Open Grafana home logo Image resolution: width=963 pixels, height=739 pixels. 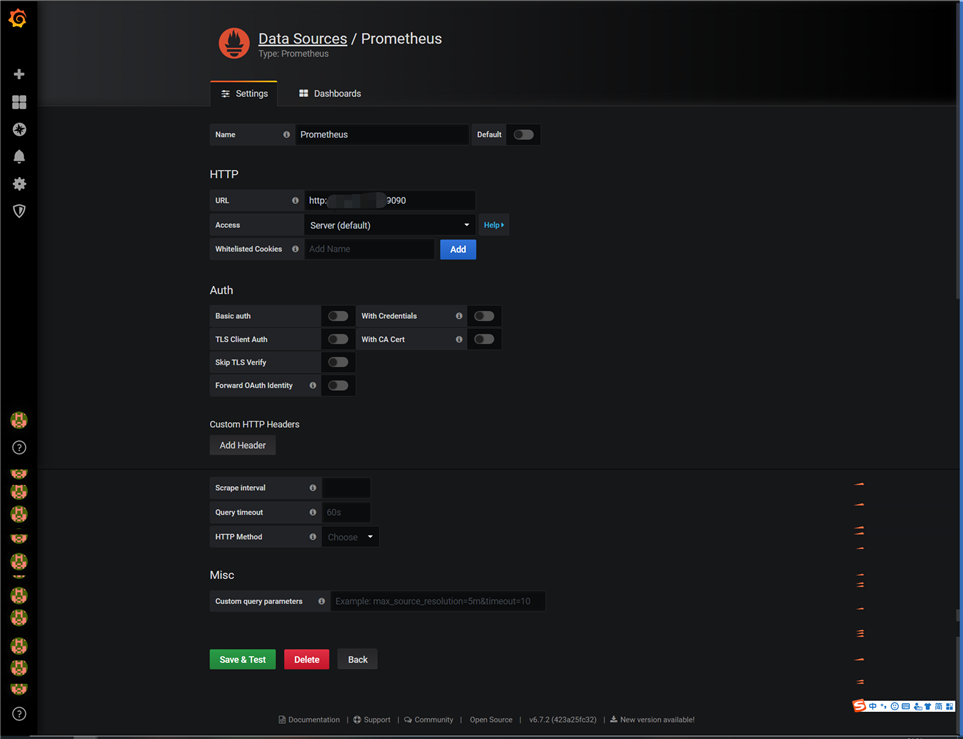[x=18, y=18]
